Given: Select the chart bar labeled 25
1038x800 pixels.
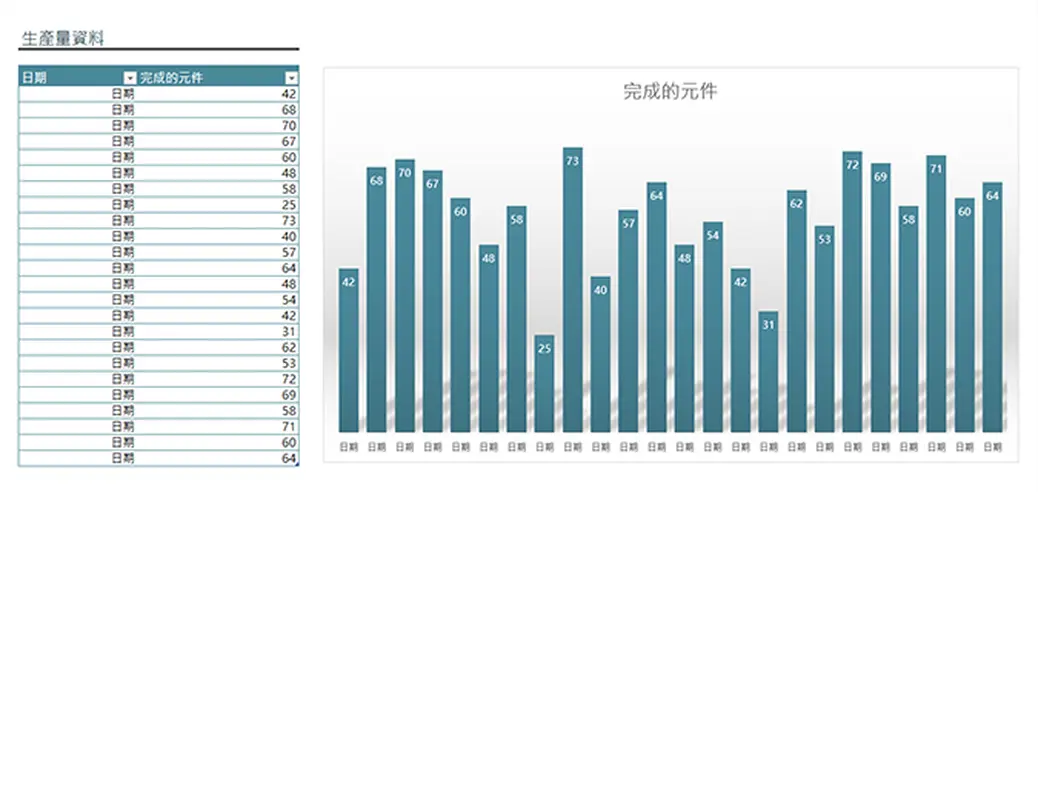Looking at the screenshot, I should pyautogui.click(x=544, y=385).
